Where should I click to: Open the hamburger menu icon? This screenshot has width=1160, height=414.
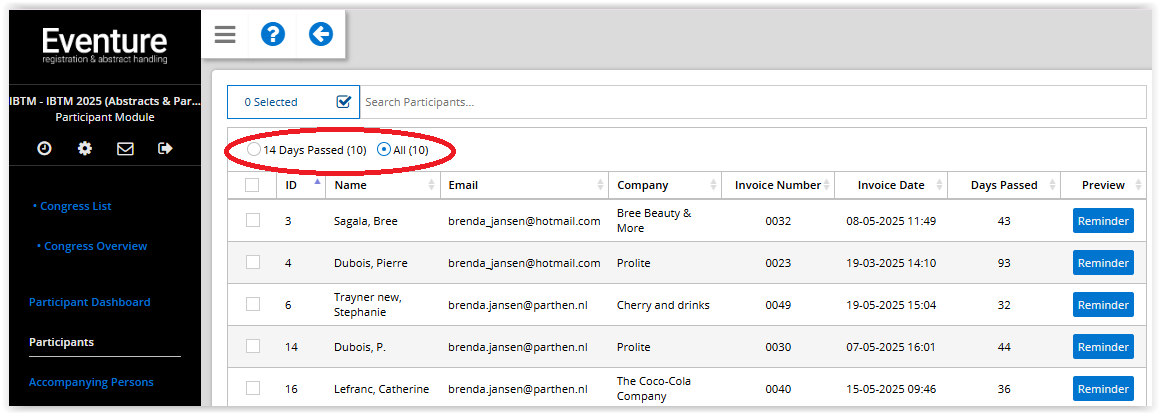225,35
